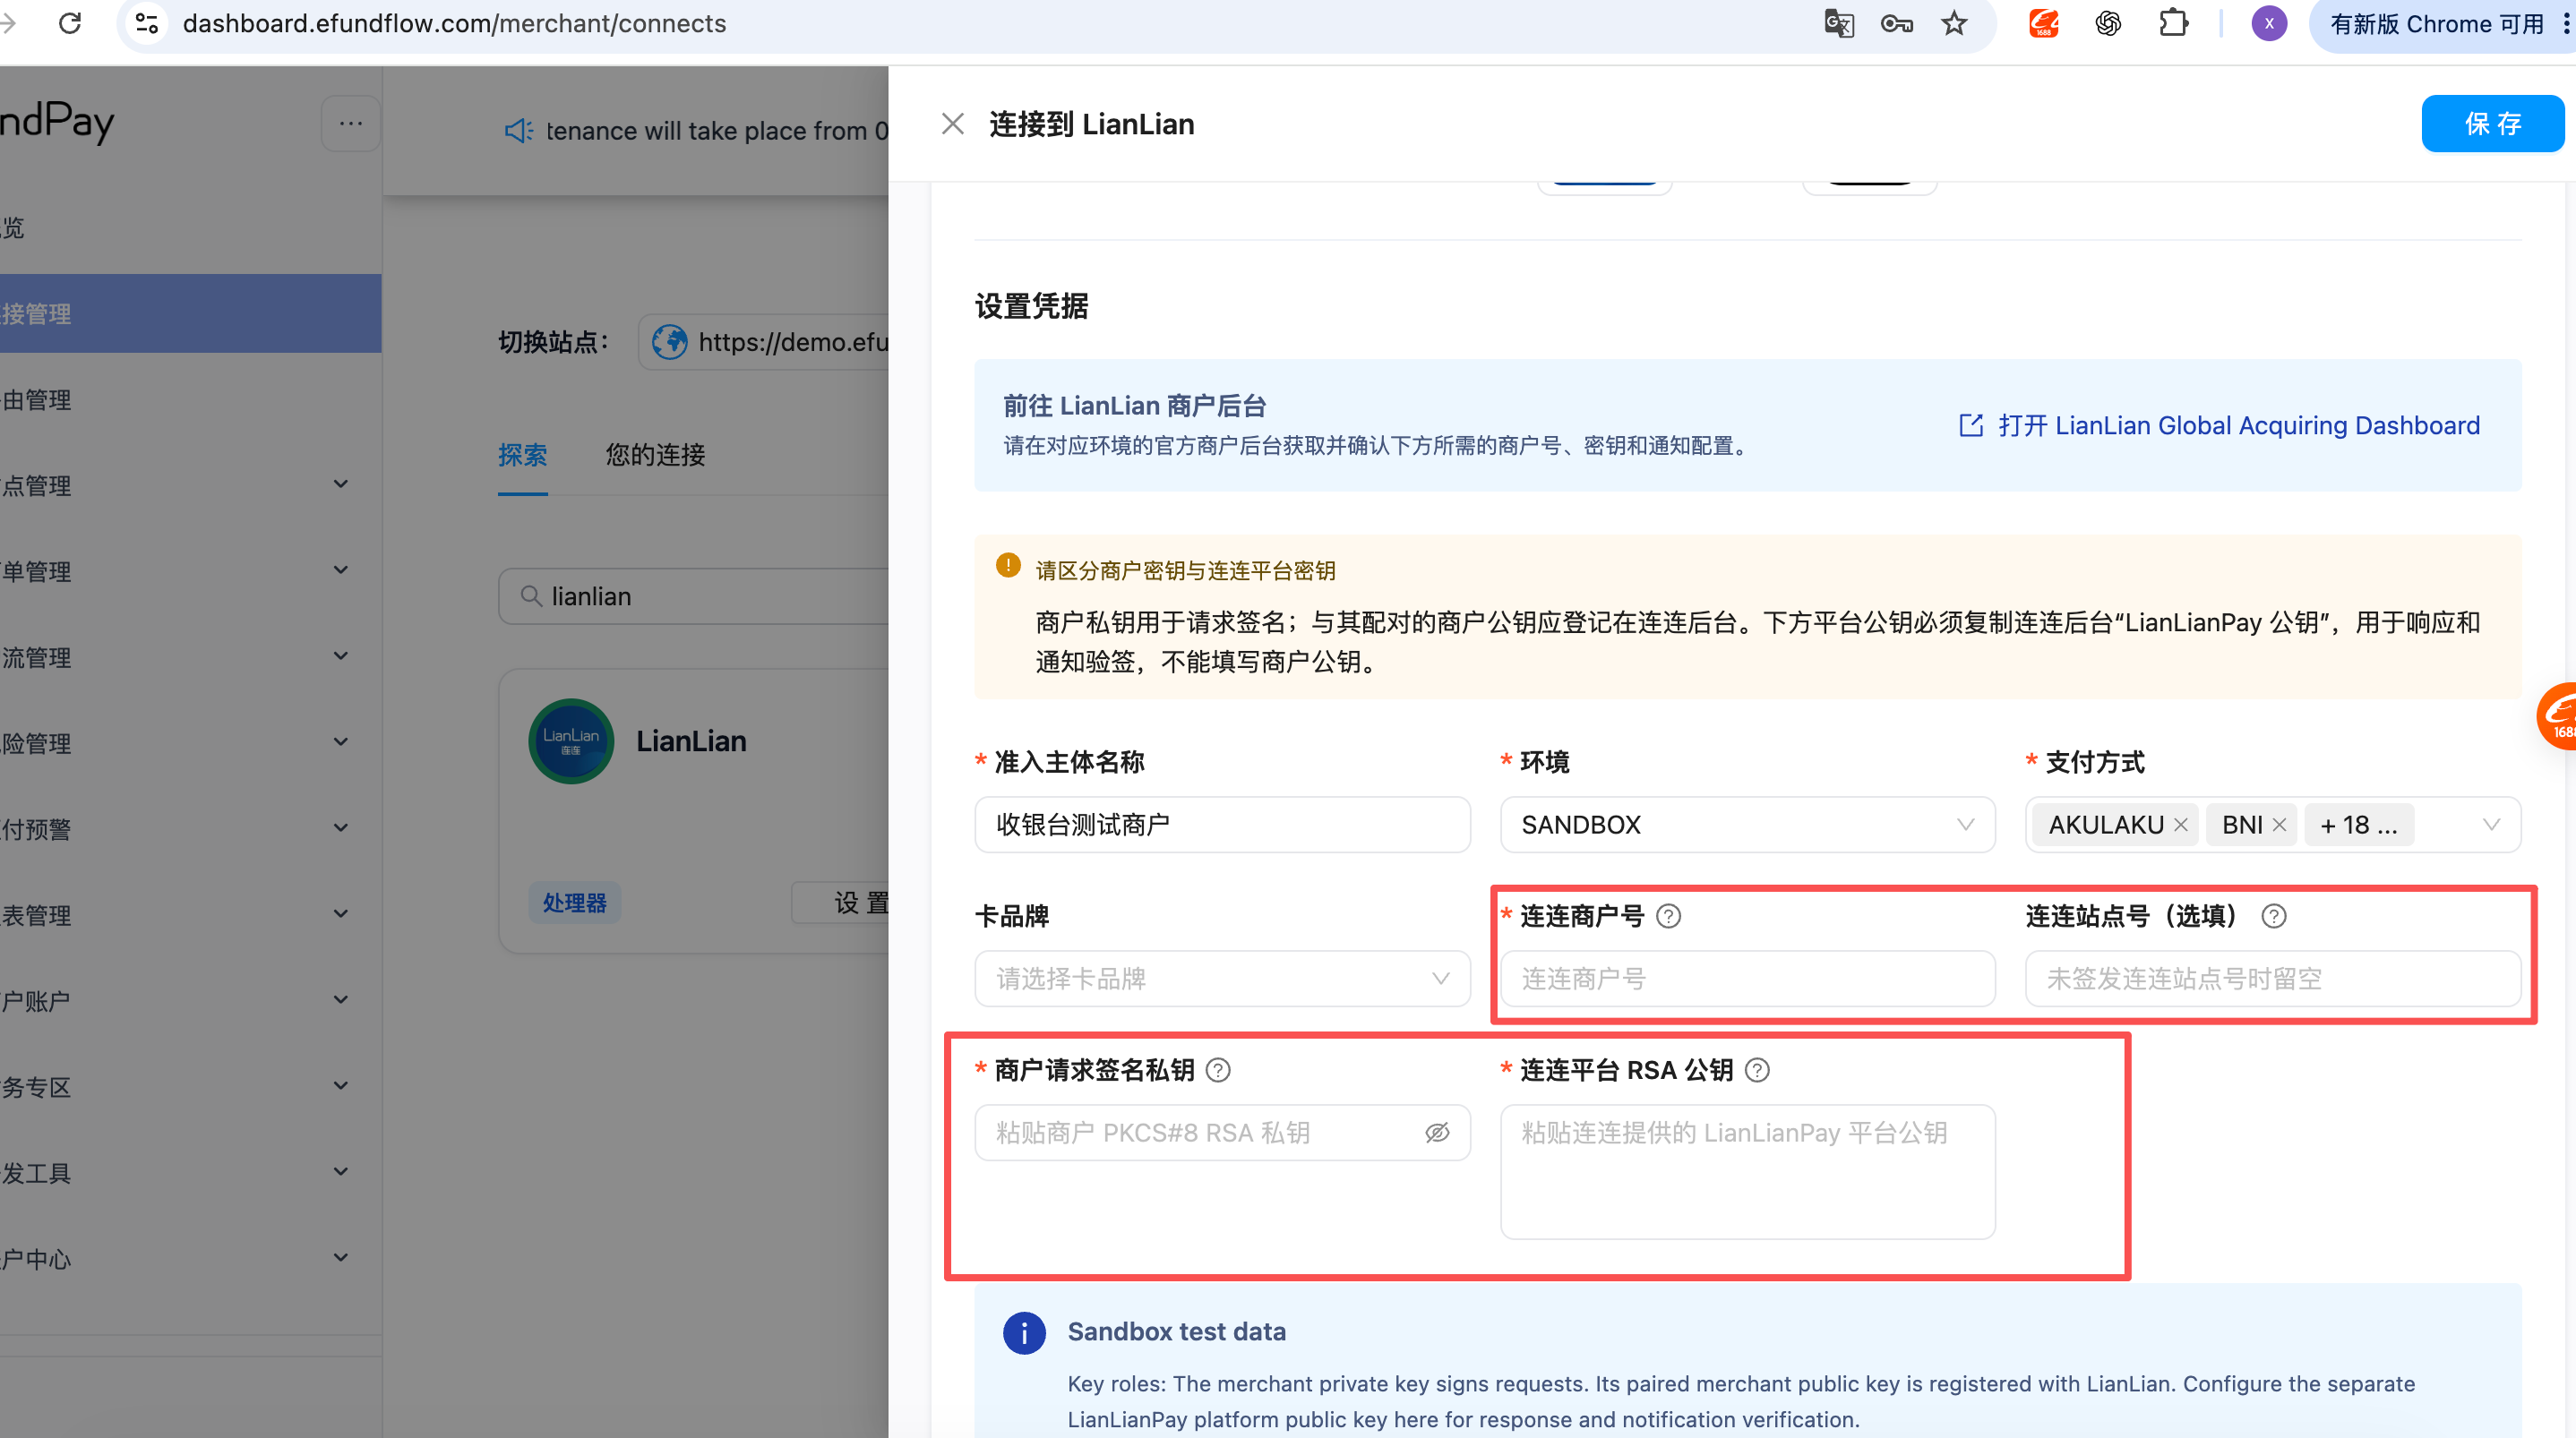Click the external link icon beside dashboard link
Image resolution: width=2576 pixels, height=1438 pixels.
[1970, 425]
